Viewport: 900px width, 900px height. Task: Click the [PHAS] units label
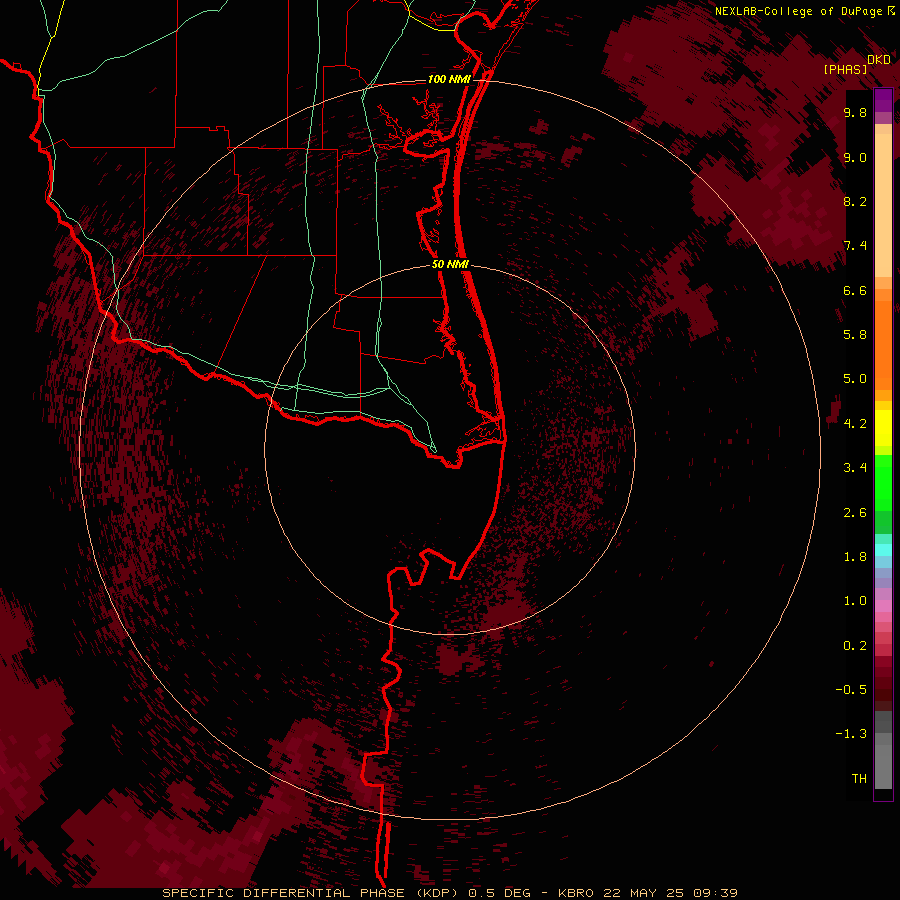coord(845,70)
